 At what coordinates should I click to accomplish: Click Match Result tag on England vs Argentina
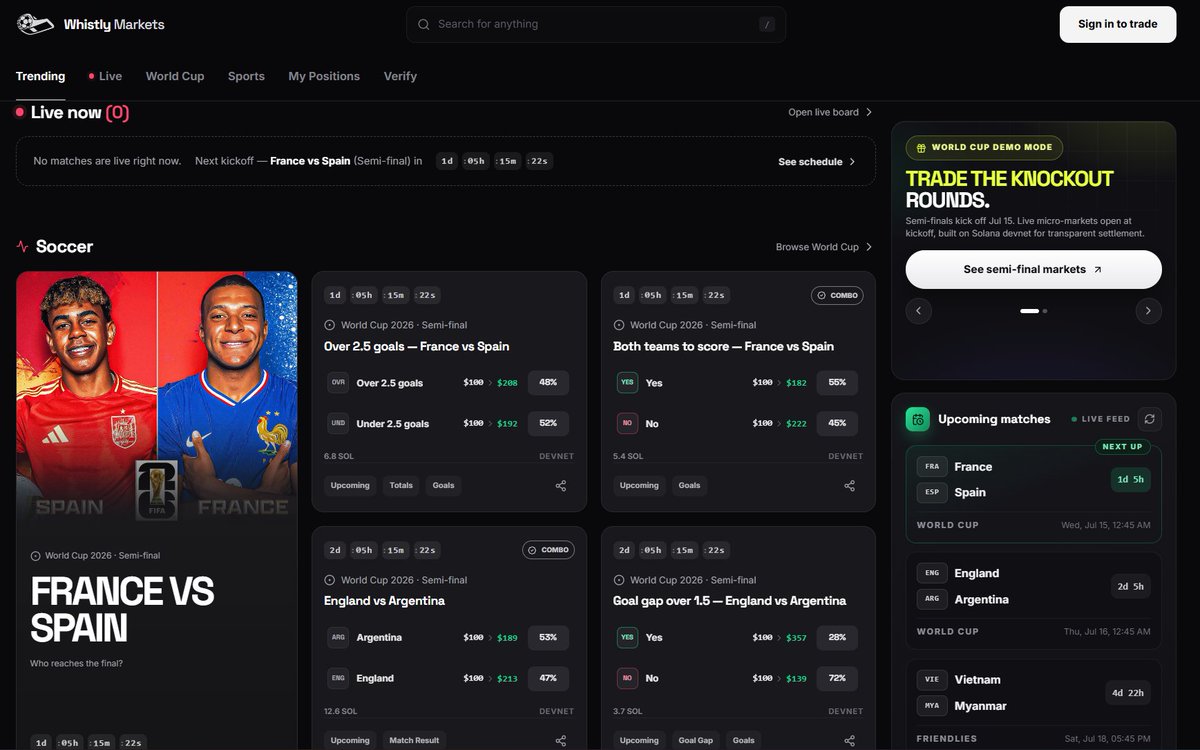point(414,741)
